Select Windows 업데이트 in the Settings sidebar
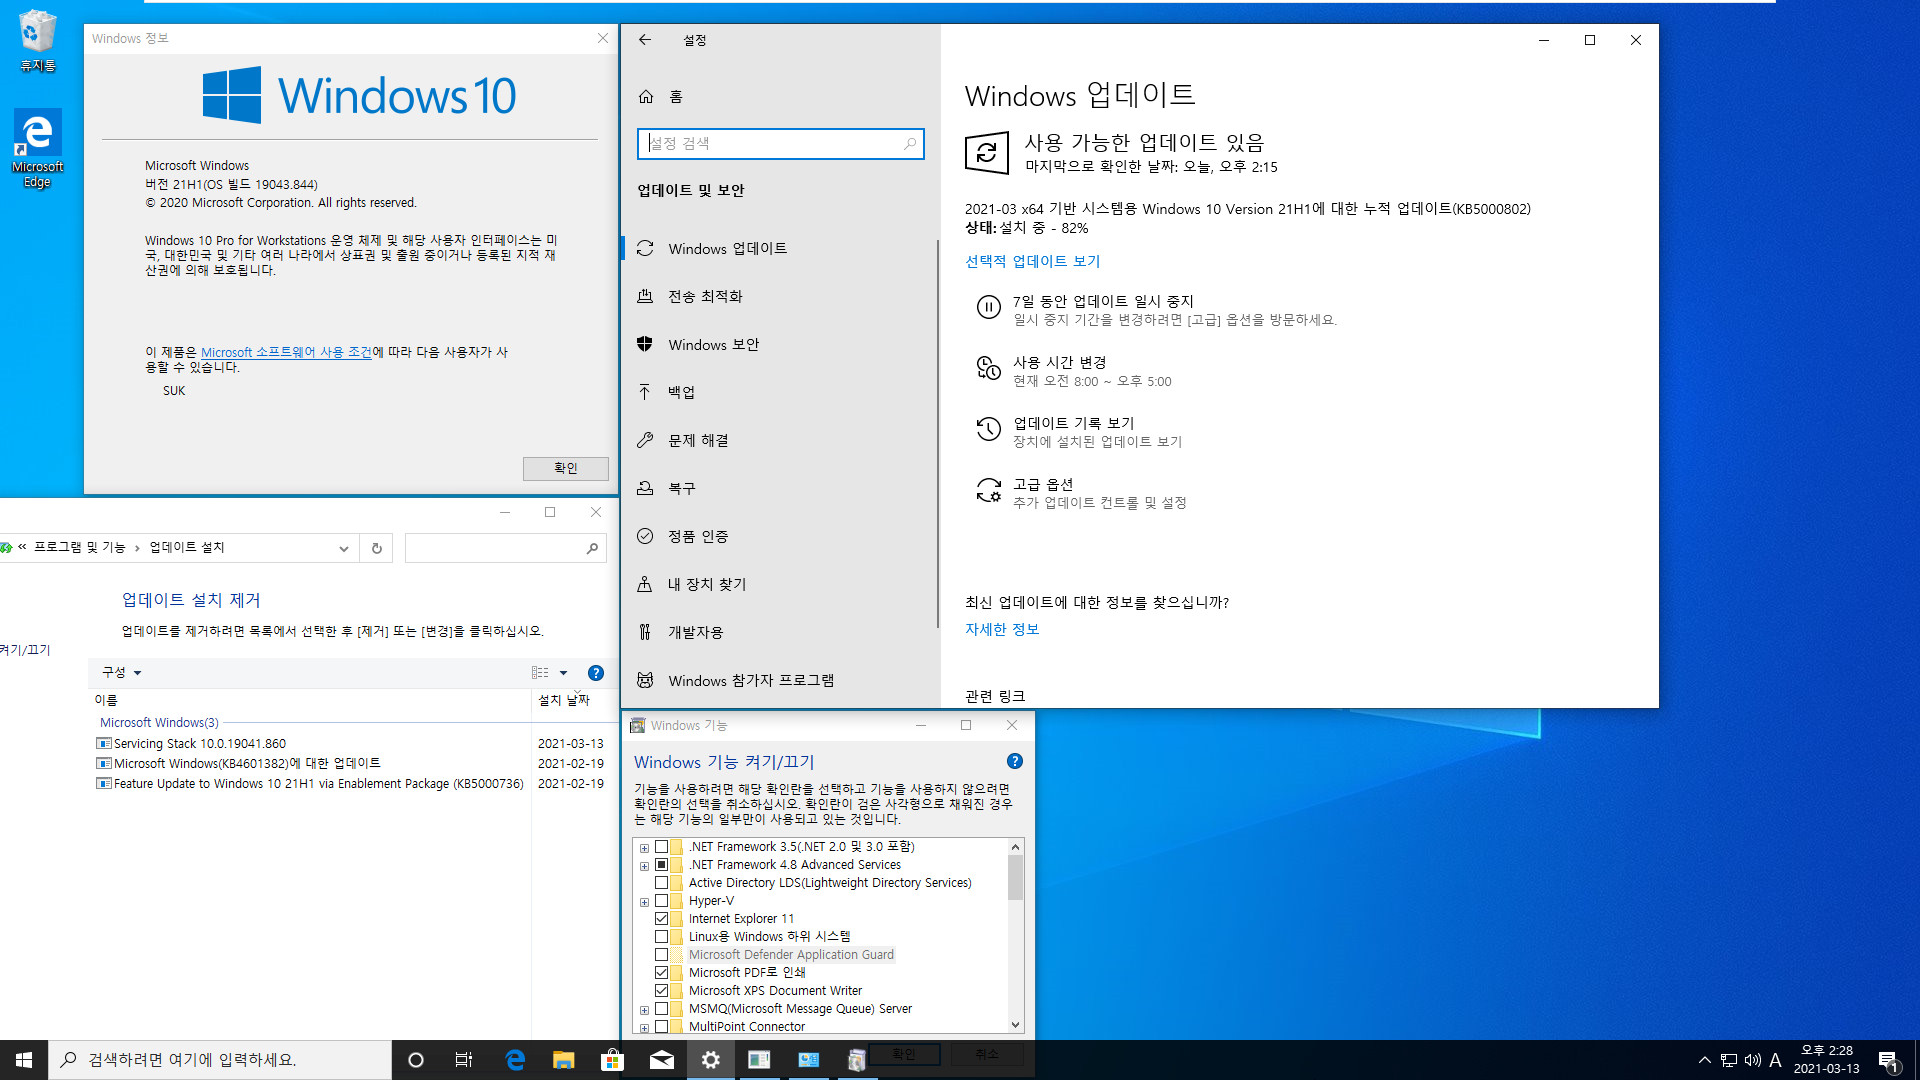This screenshot has width=1920, height=1080. [x=778, y=249]
